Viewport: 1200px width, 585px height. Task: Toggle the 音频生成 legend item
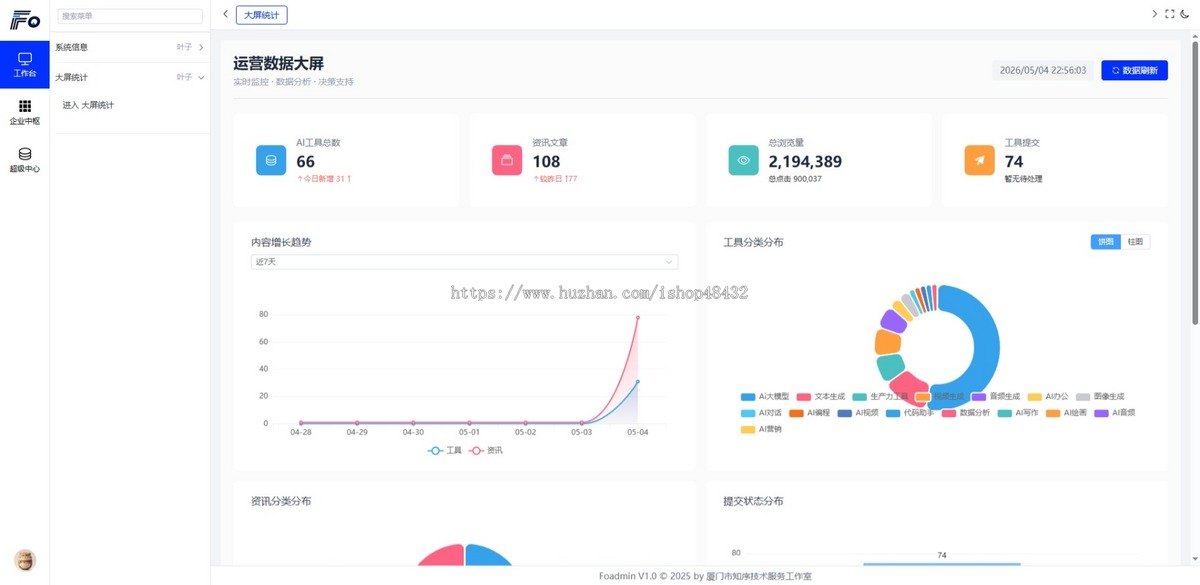tap(995, 397)
